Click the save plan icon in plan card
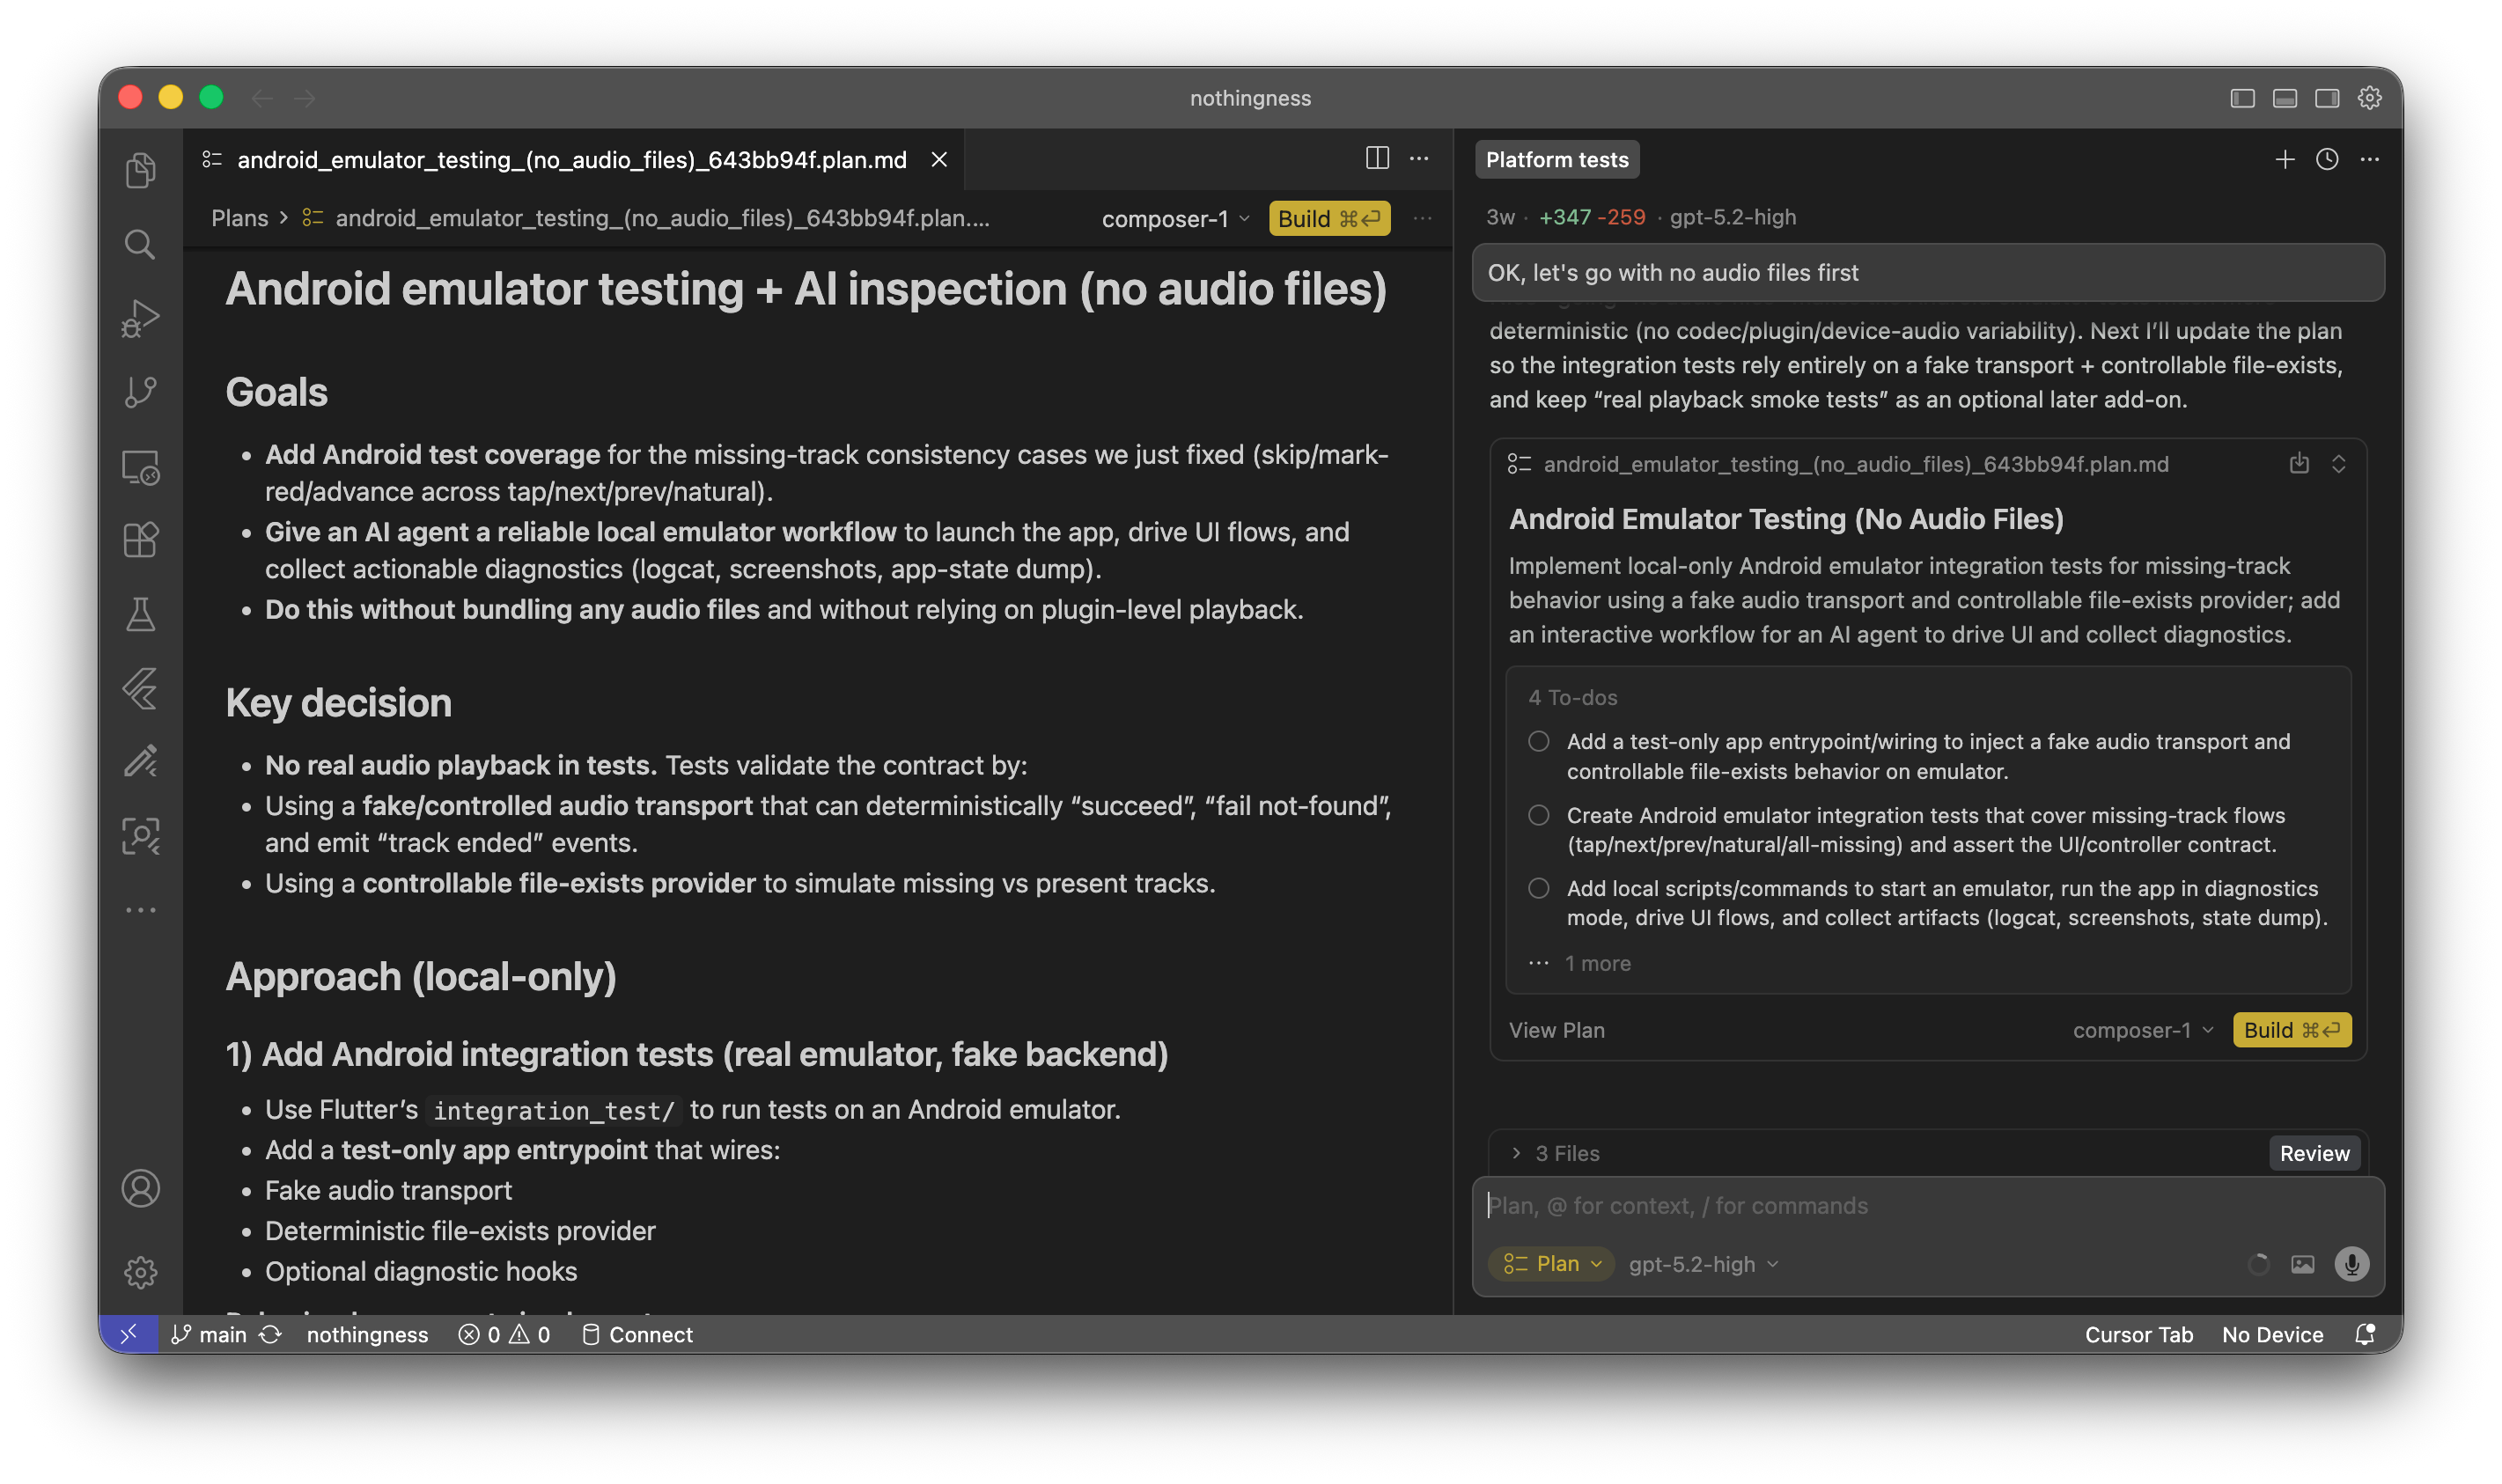This screenshot has height=1484, width=2502. coord(2299,464)
